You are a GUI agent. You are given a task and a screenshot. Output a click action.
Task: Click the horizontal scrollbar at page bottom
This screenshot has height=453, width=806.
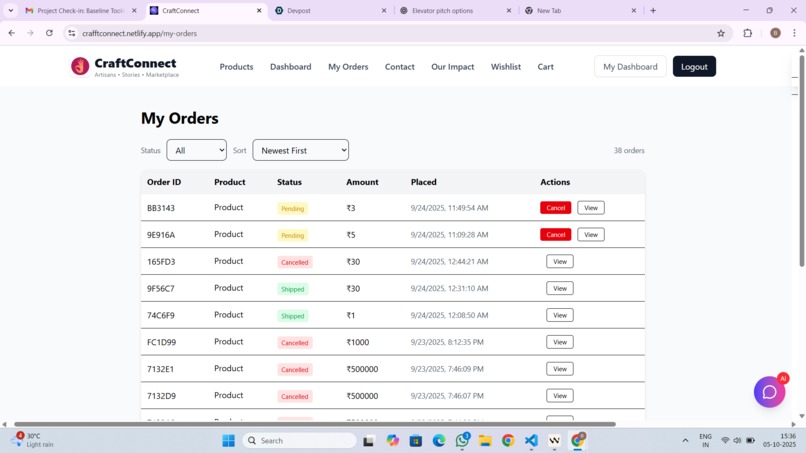[x=315, y=424]
